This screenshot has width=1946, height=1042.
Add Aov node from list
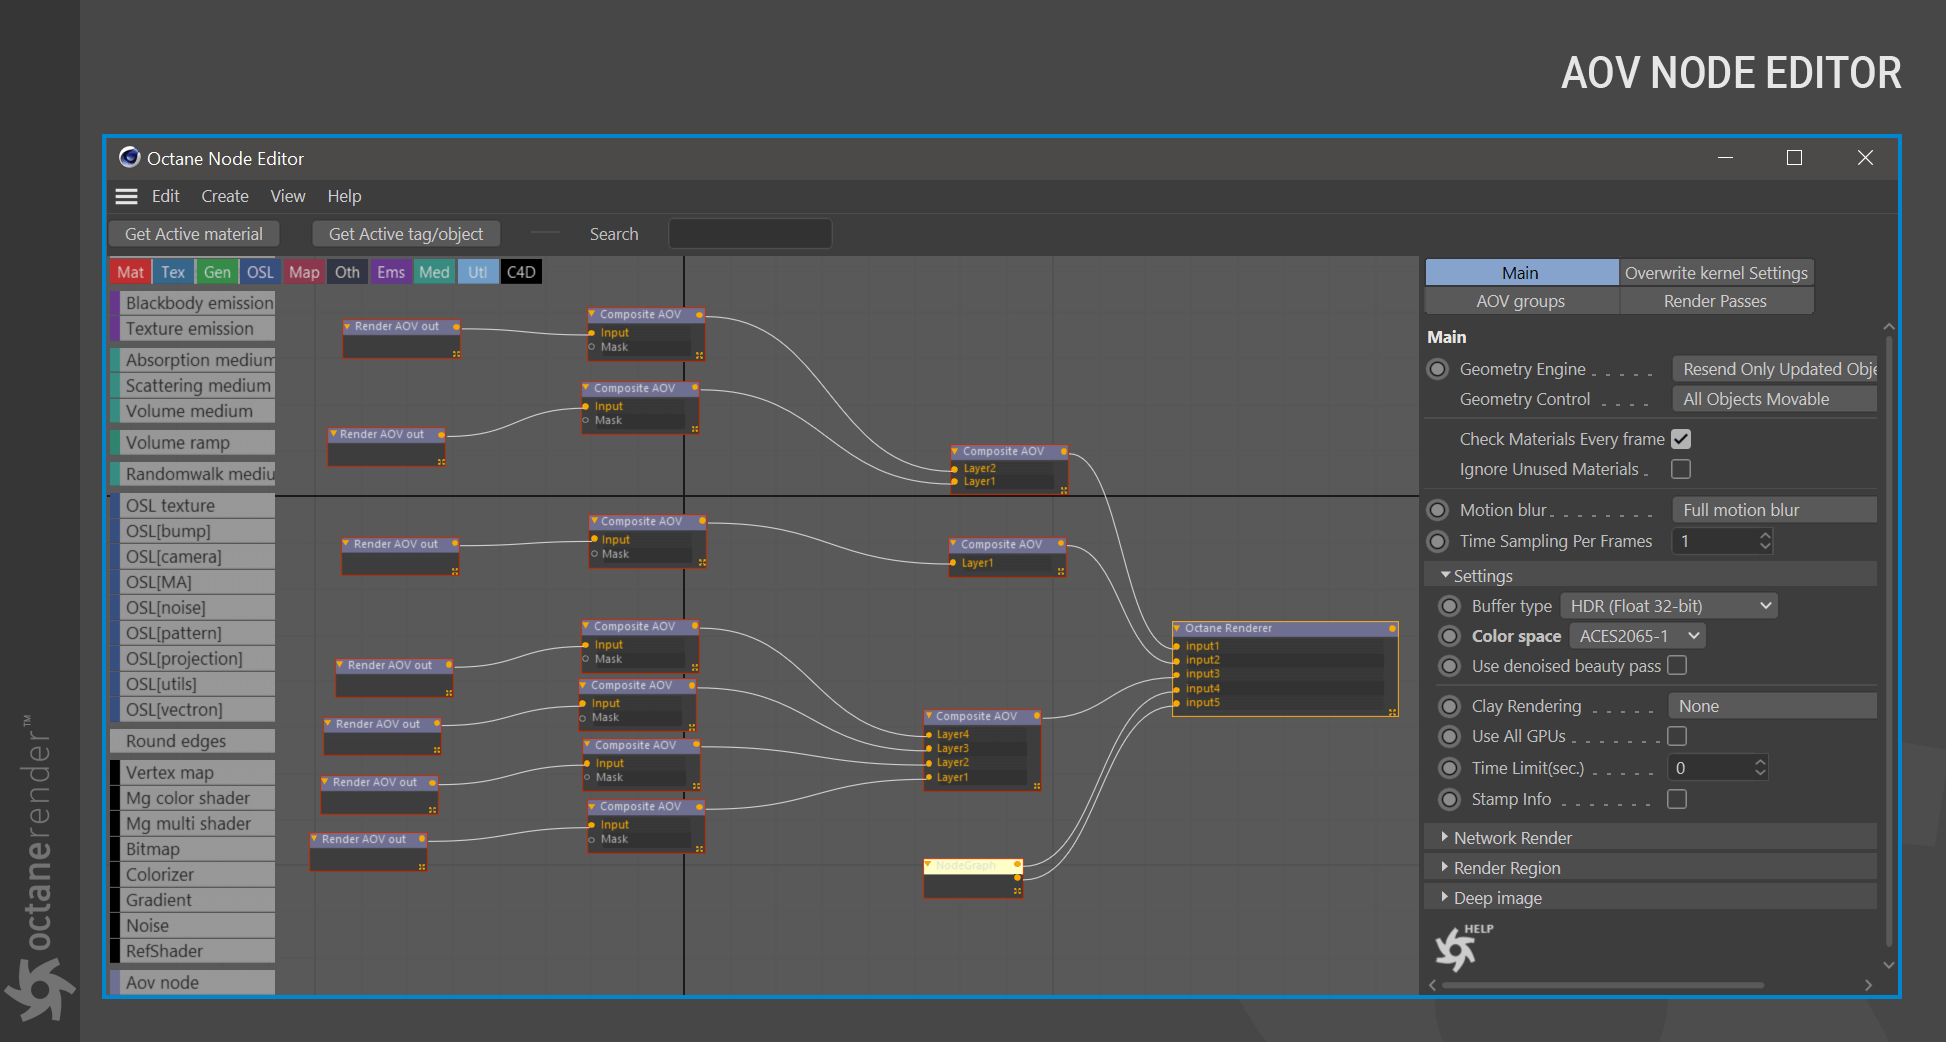(x=193, y=982)
